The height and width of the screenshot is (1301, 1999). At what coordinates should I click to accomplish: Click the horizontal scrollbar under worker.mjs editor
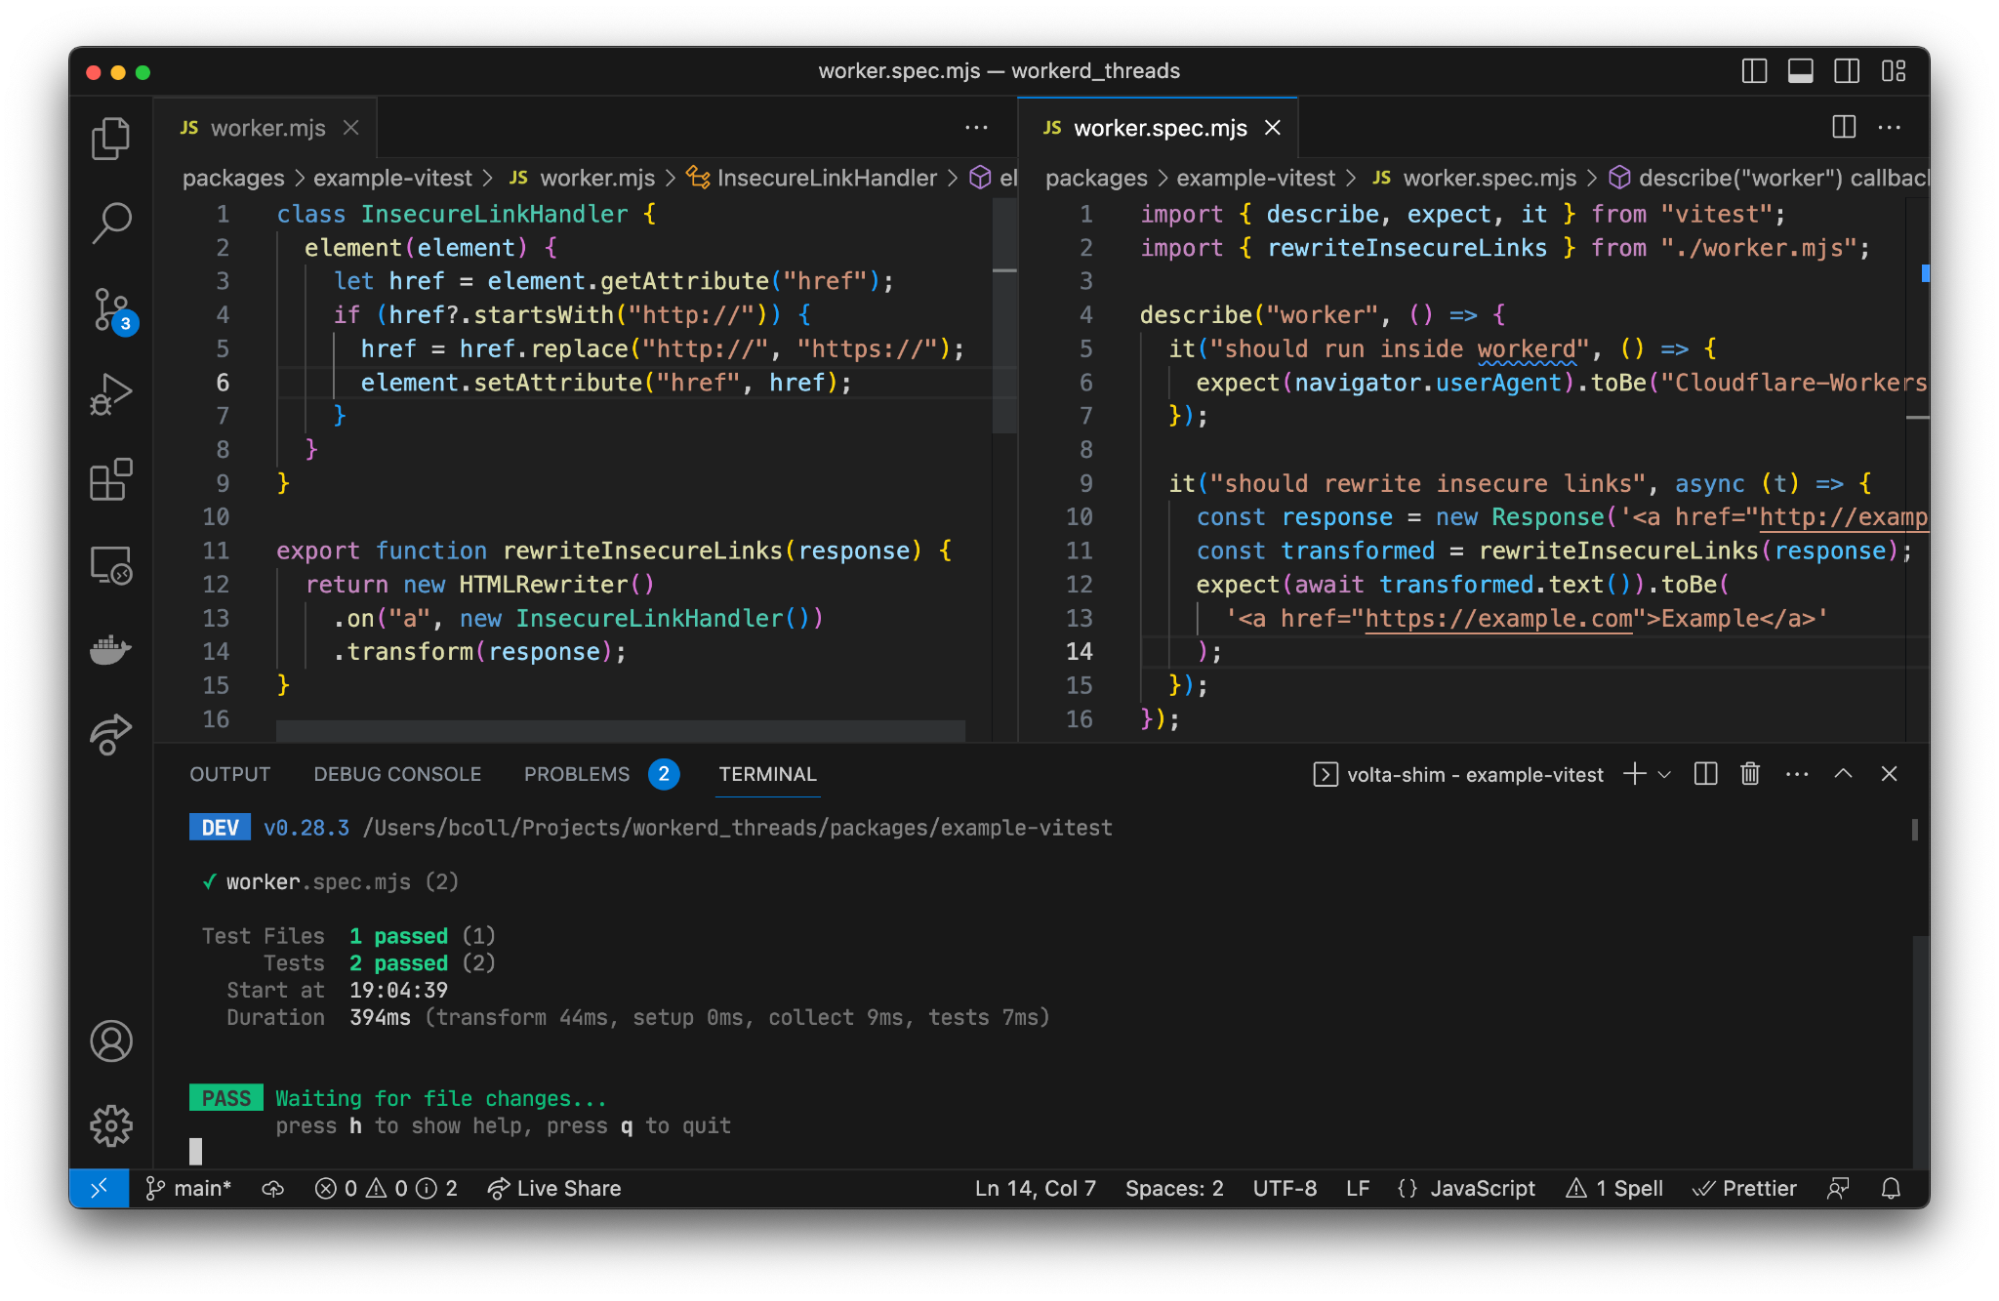click(620, 731)
